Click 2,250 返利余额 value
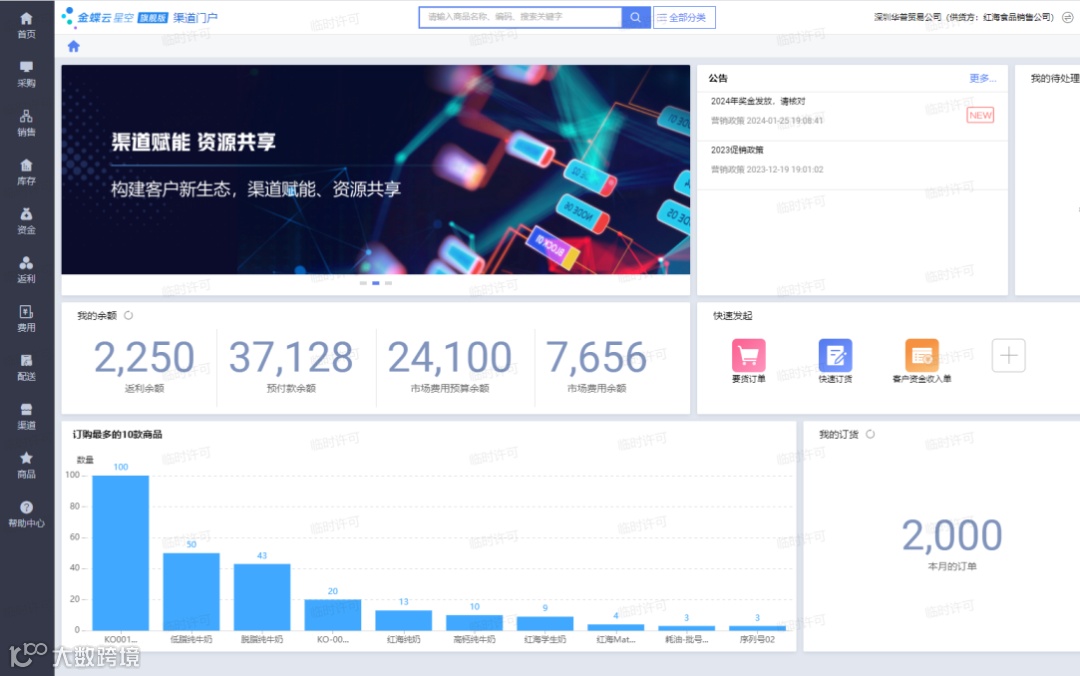The image size is (1080, 676). [144, 358]
